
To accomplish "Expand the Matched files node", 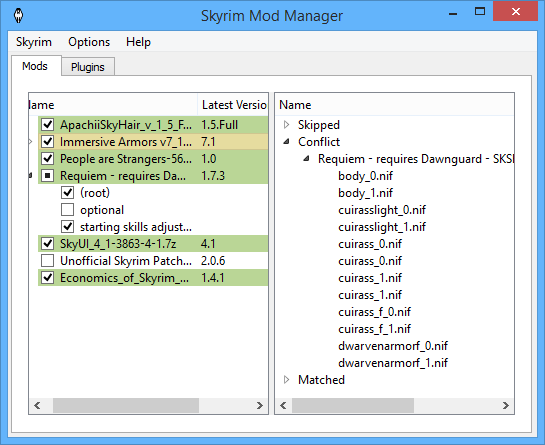I will click(x=286, y=380).
